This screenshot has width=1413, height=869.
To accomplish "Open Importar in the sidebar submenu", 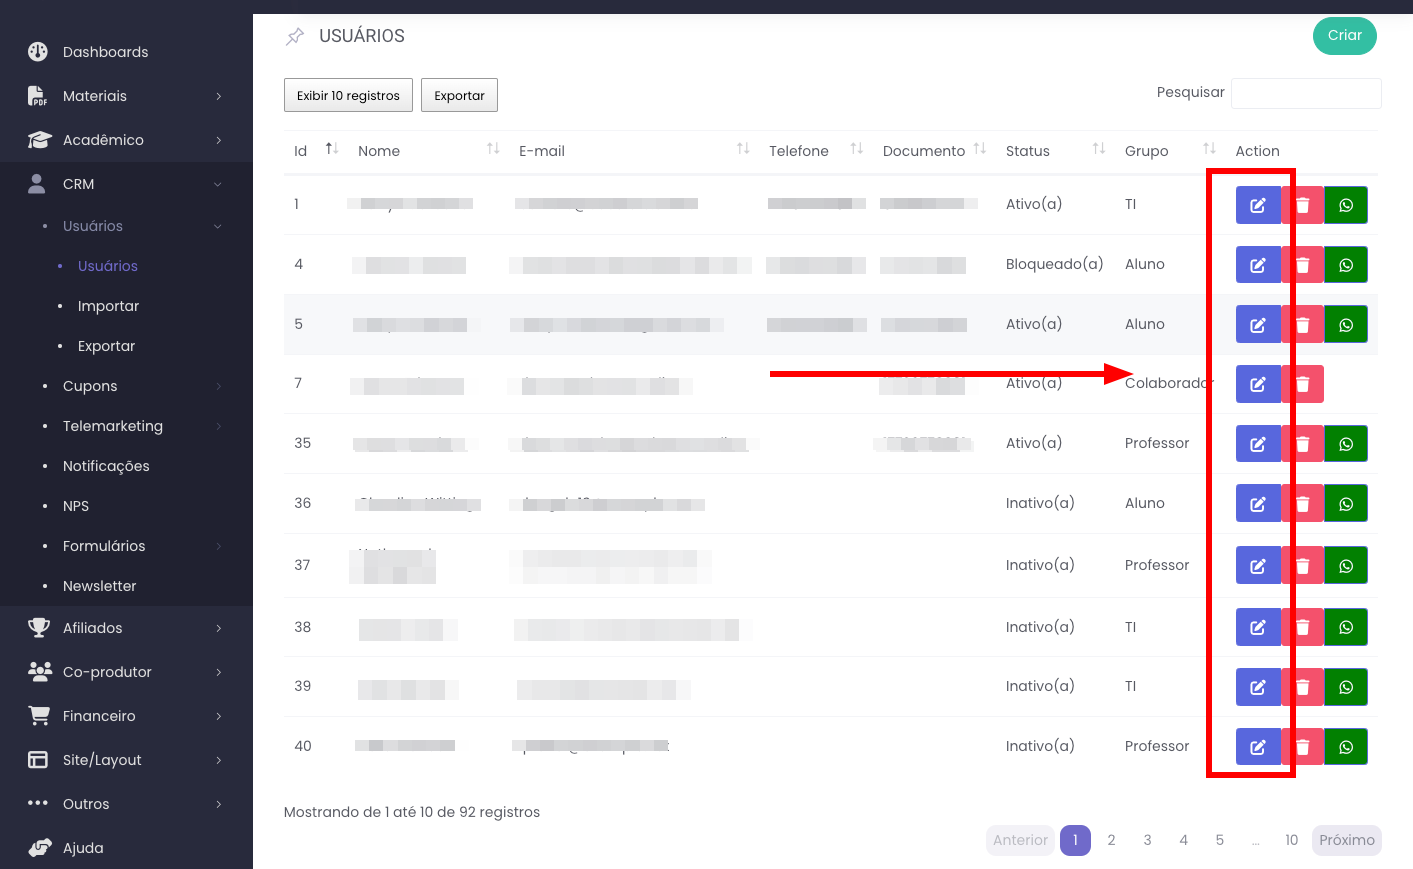I will point(108,306).
